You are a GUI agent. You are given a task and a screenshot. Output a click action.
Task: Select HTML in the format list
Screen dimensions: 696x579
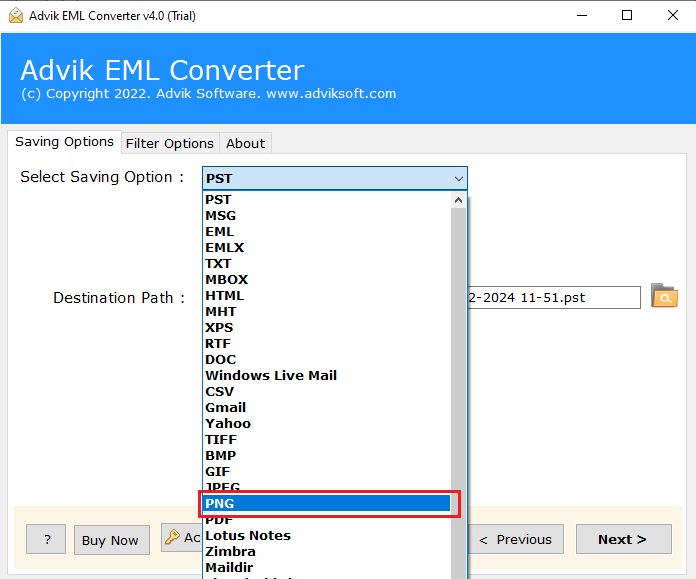pos(327,296)
